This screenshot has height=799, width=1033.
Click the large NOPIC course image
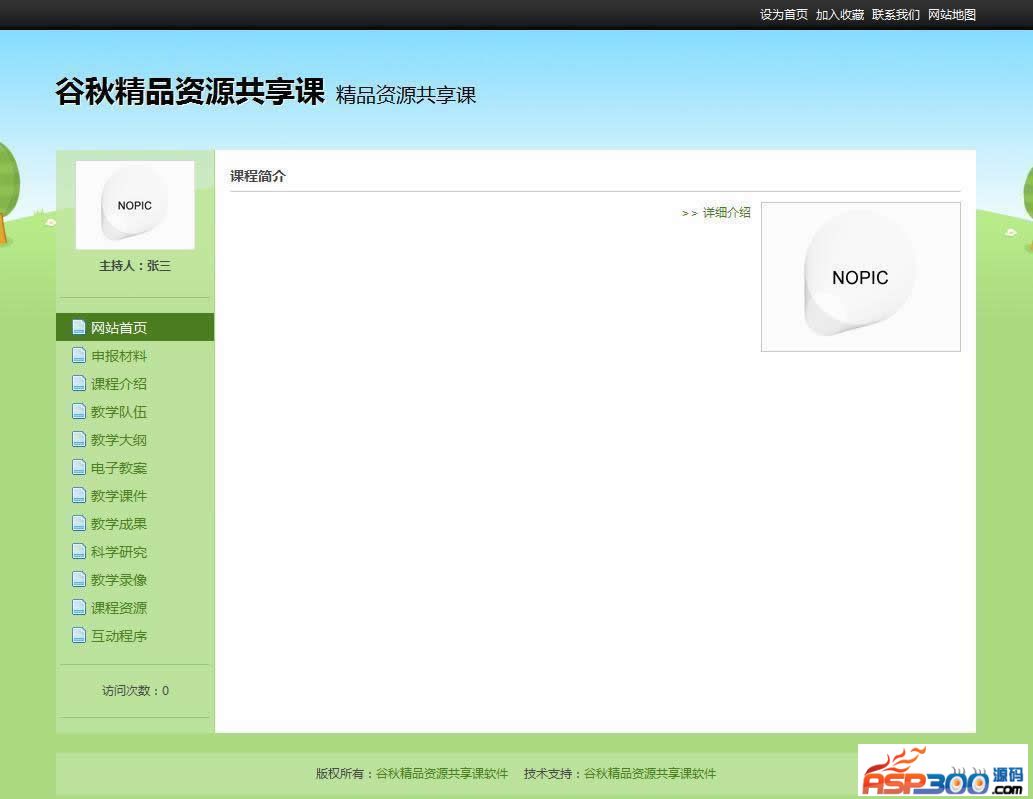point(860,277)
